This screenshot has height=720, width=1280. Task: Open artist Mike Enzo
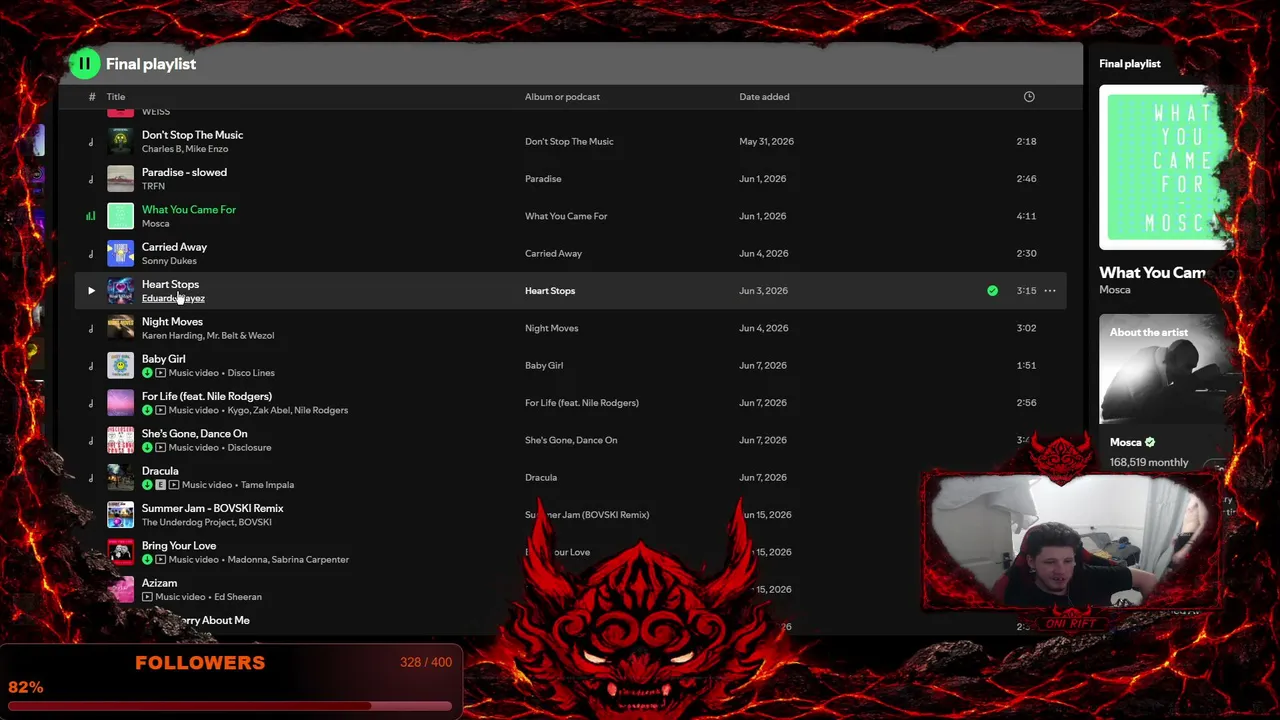(206, 149)
